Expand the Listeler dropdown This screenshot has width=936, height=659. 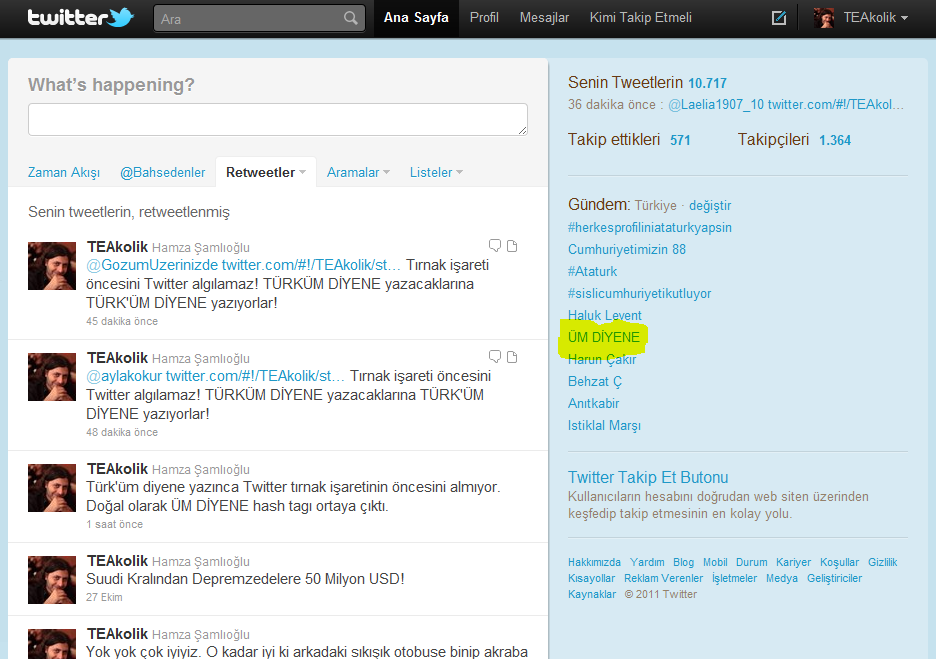pyautogui.click(x=460, y=173)
